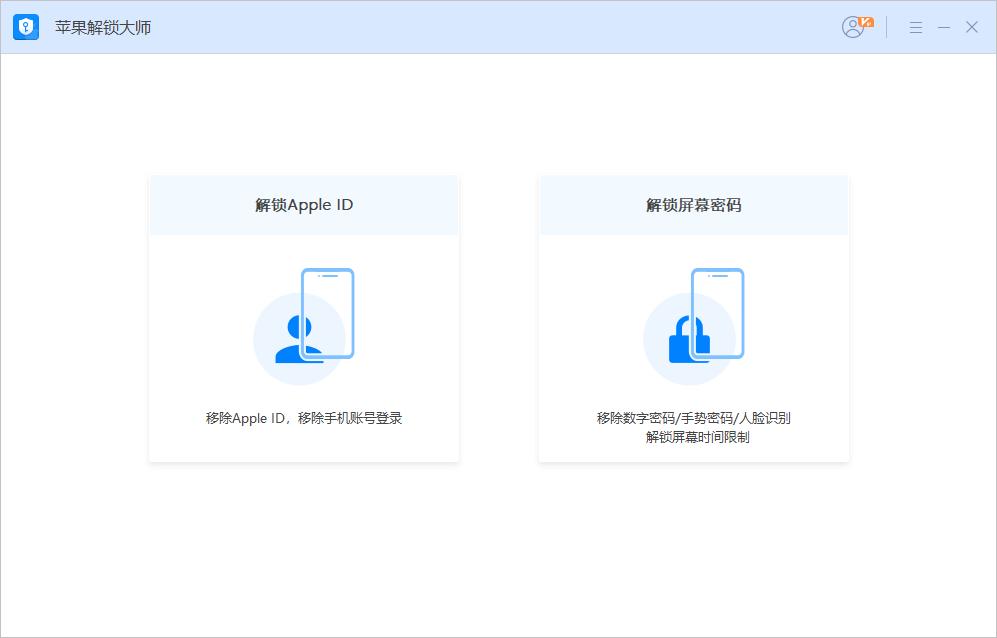Select the 解锁屏幕密码 card header
The image size is (997, 638).
tap(694, 205)
